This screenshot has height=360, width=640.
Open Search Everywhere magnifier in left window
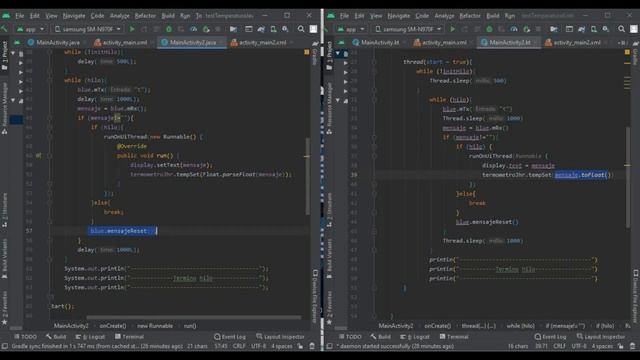click(301, 29)
